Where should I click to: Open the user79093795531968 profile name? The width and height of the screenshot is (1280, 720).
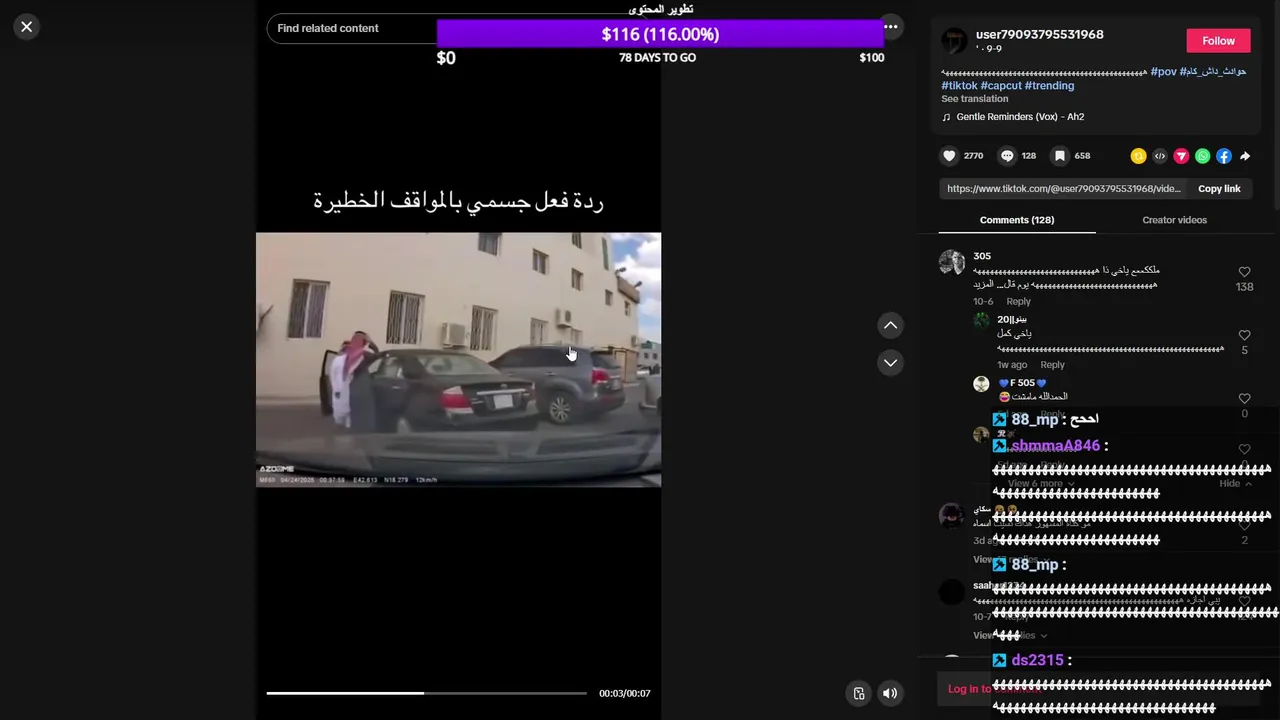[x=1039, y=34]
